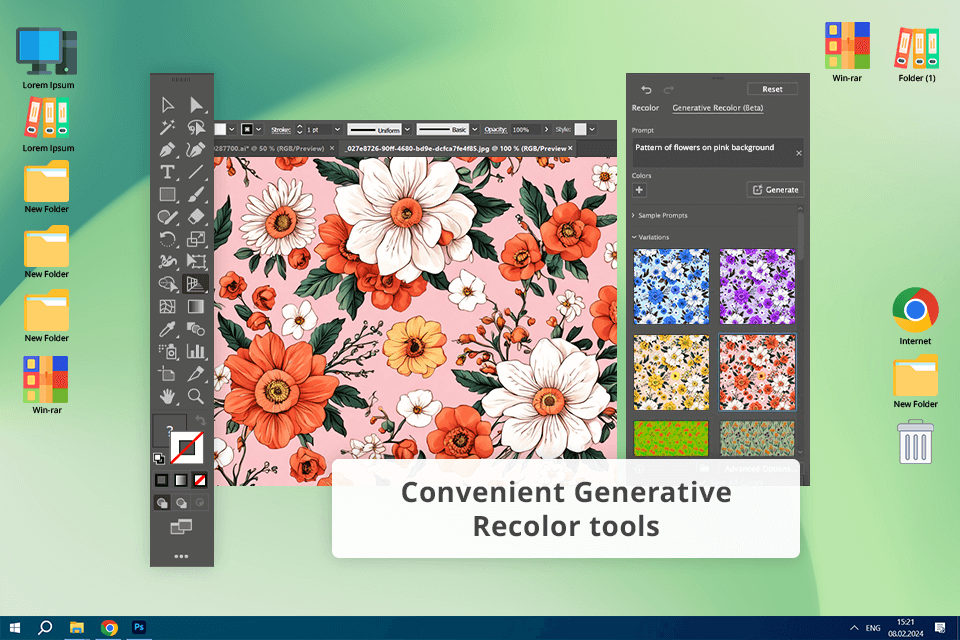The width and height of the screenshot is (960, 640).
Task: Activate the Shape Builder tool
Action: tap(167, 284)
